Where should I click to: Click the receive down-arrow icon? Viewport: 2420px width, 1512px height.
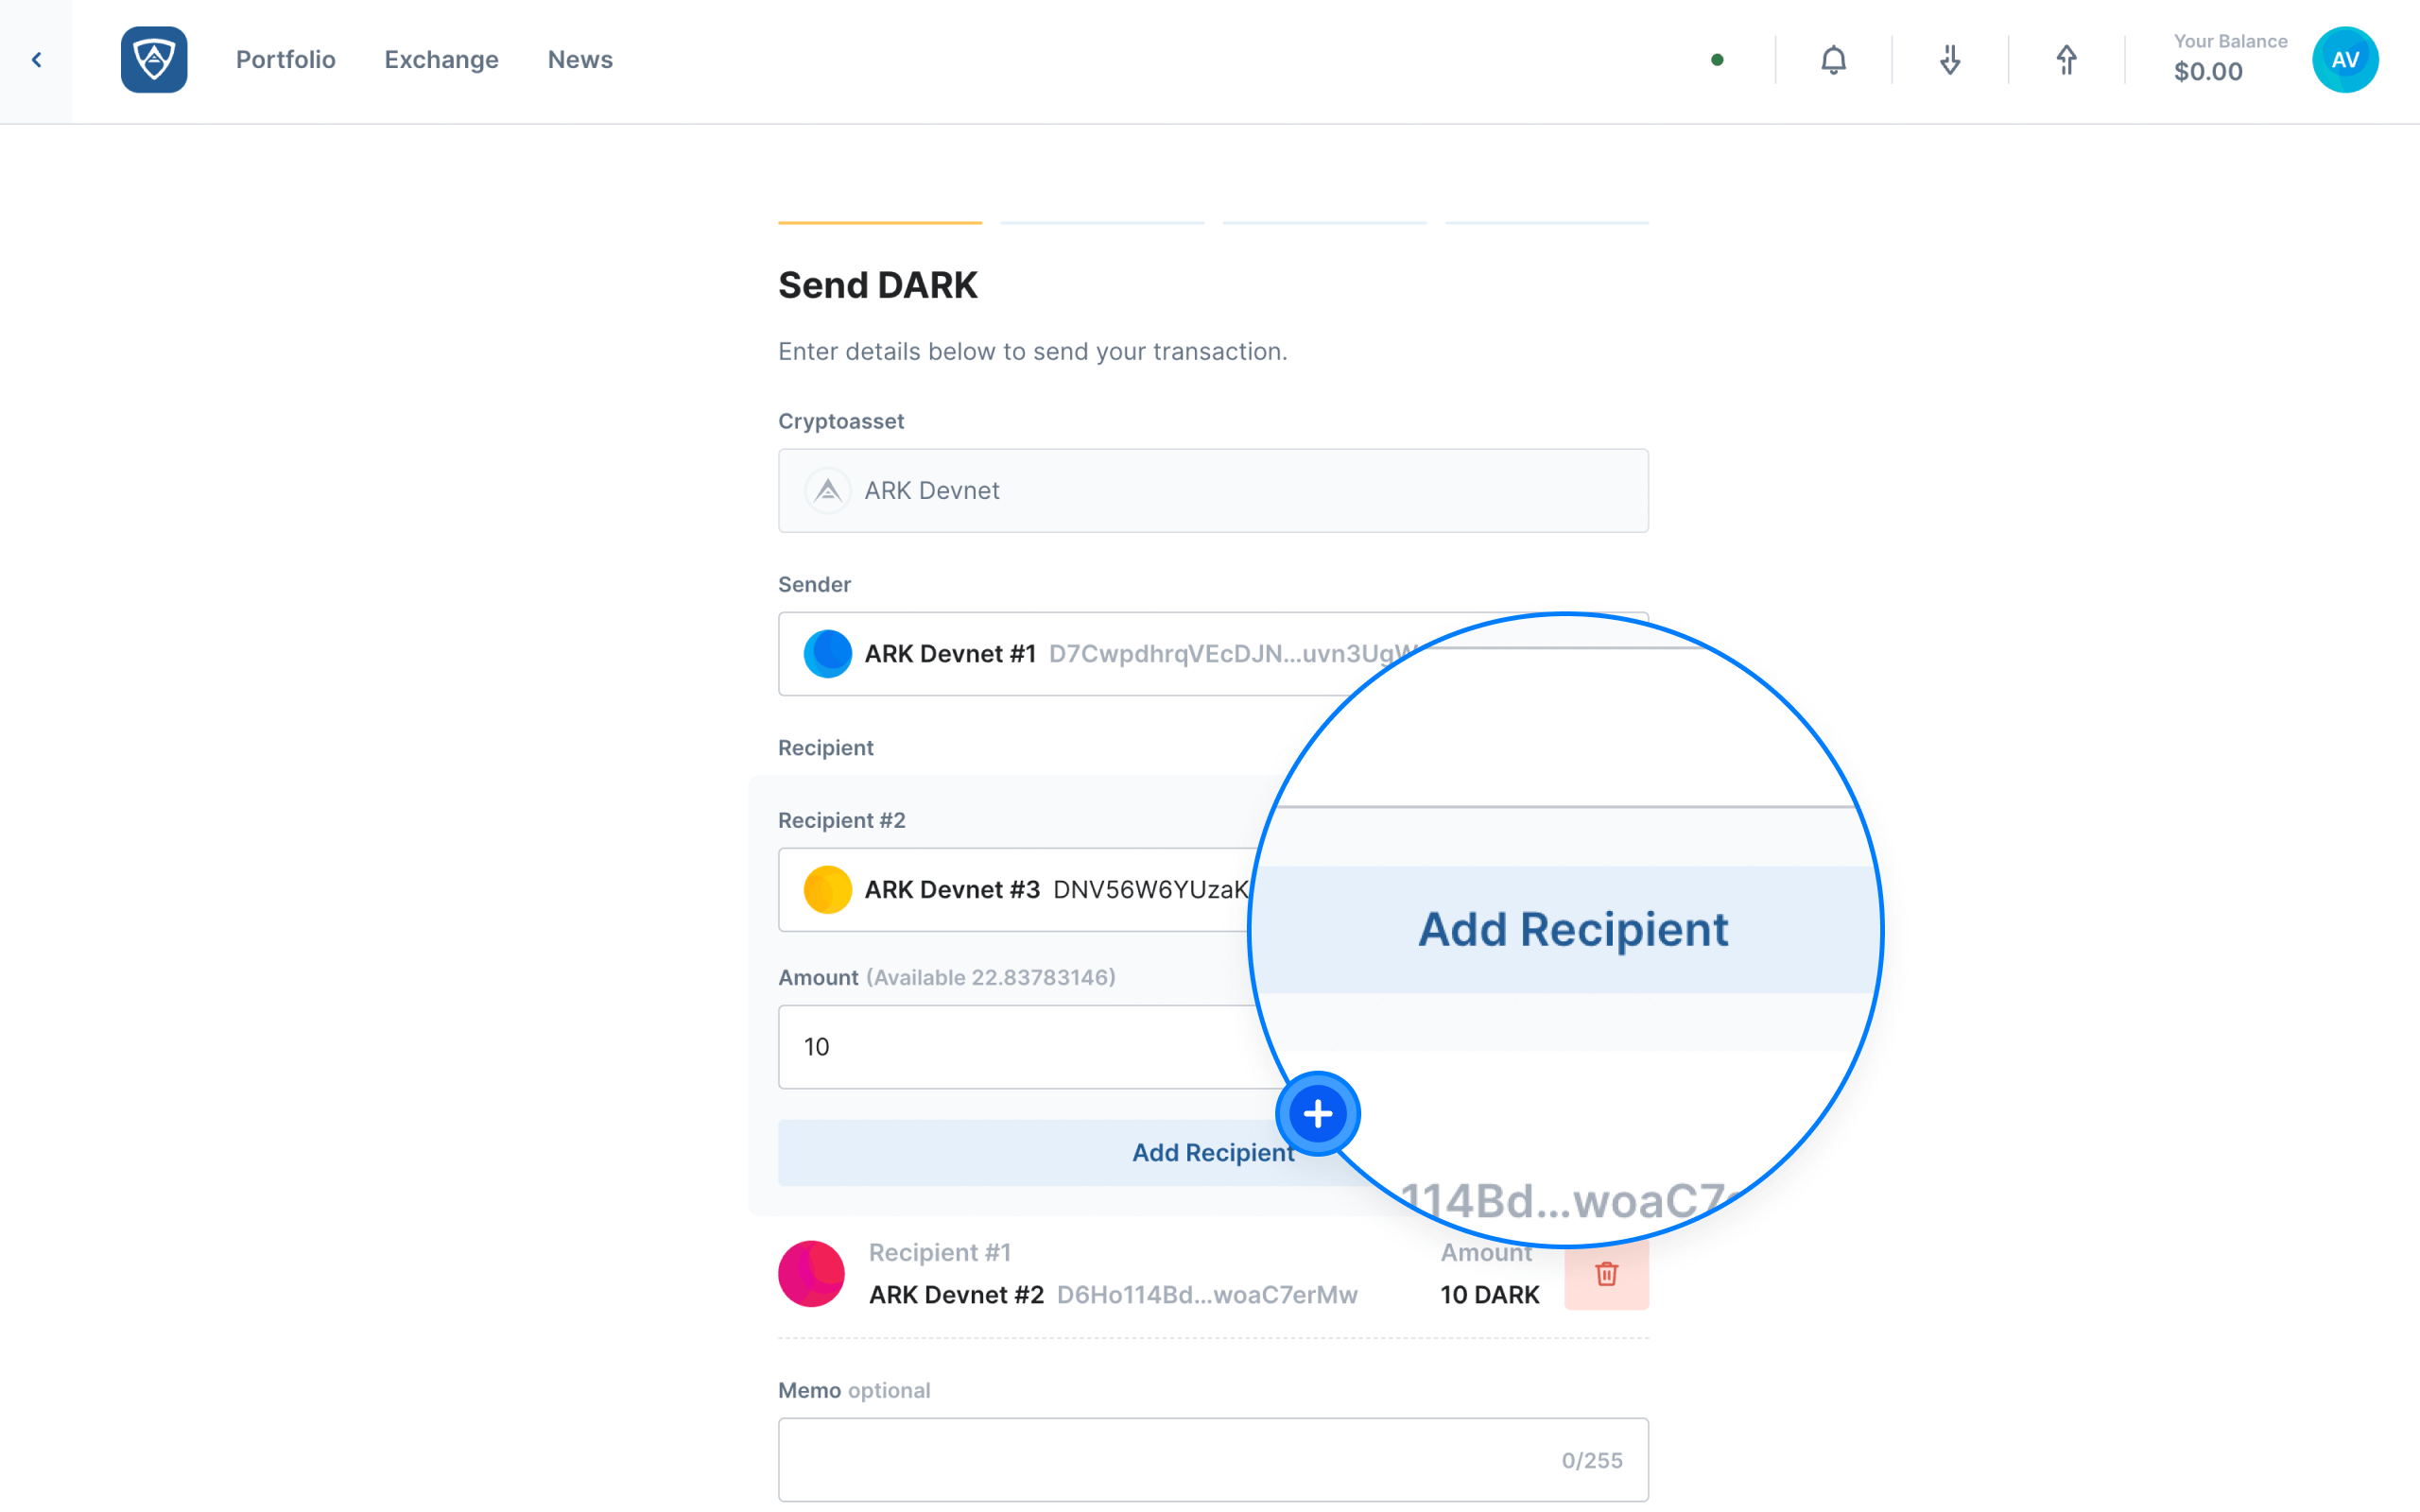click(x=1950, y=60)
